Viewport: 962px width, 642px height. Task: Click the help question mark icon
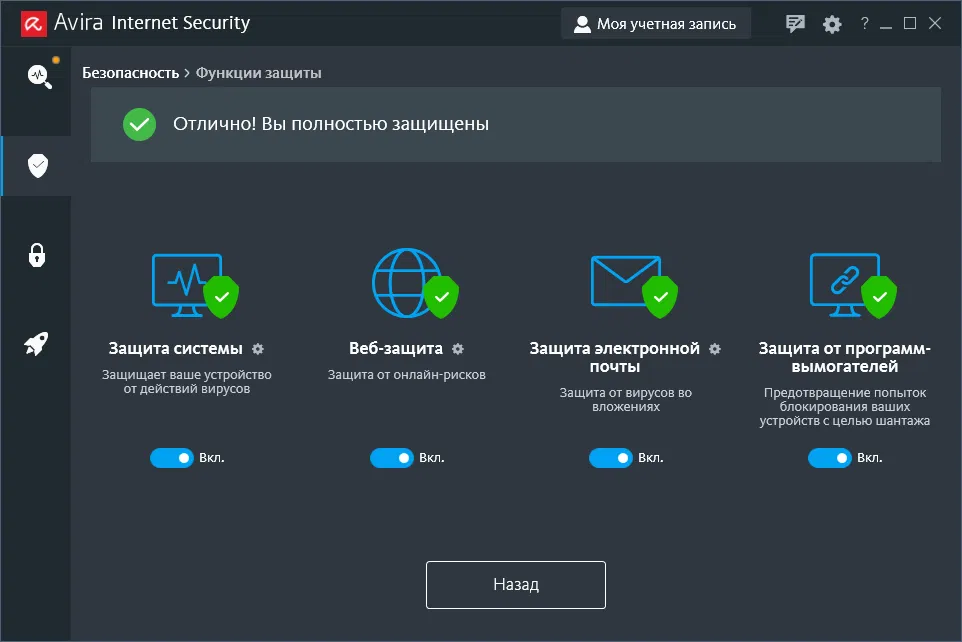coord(863,24)
